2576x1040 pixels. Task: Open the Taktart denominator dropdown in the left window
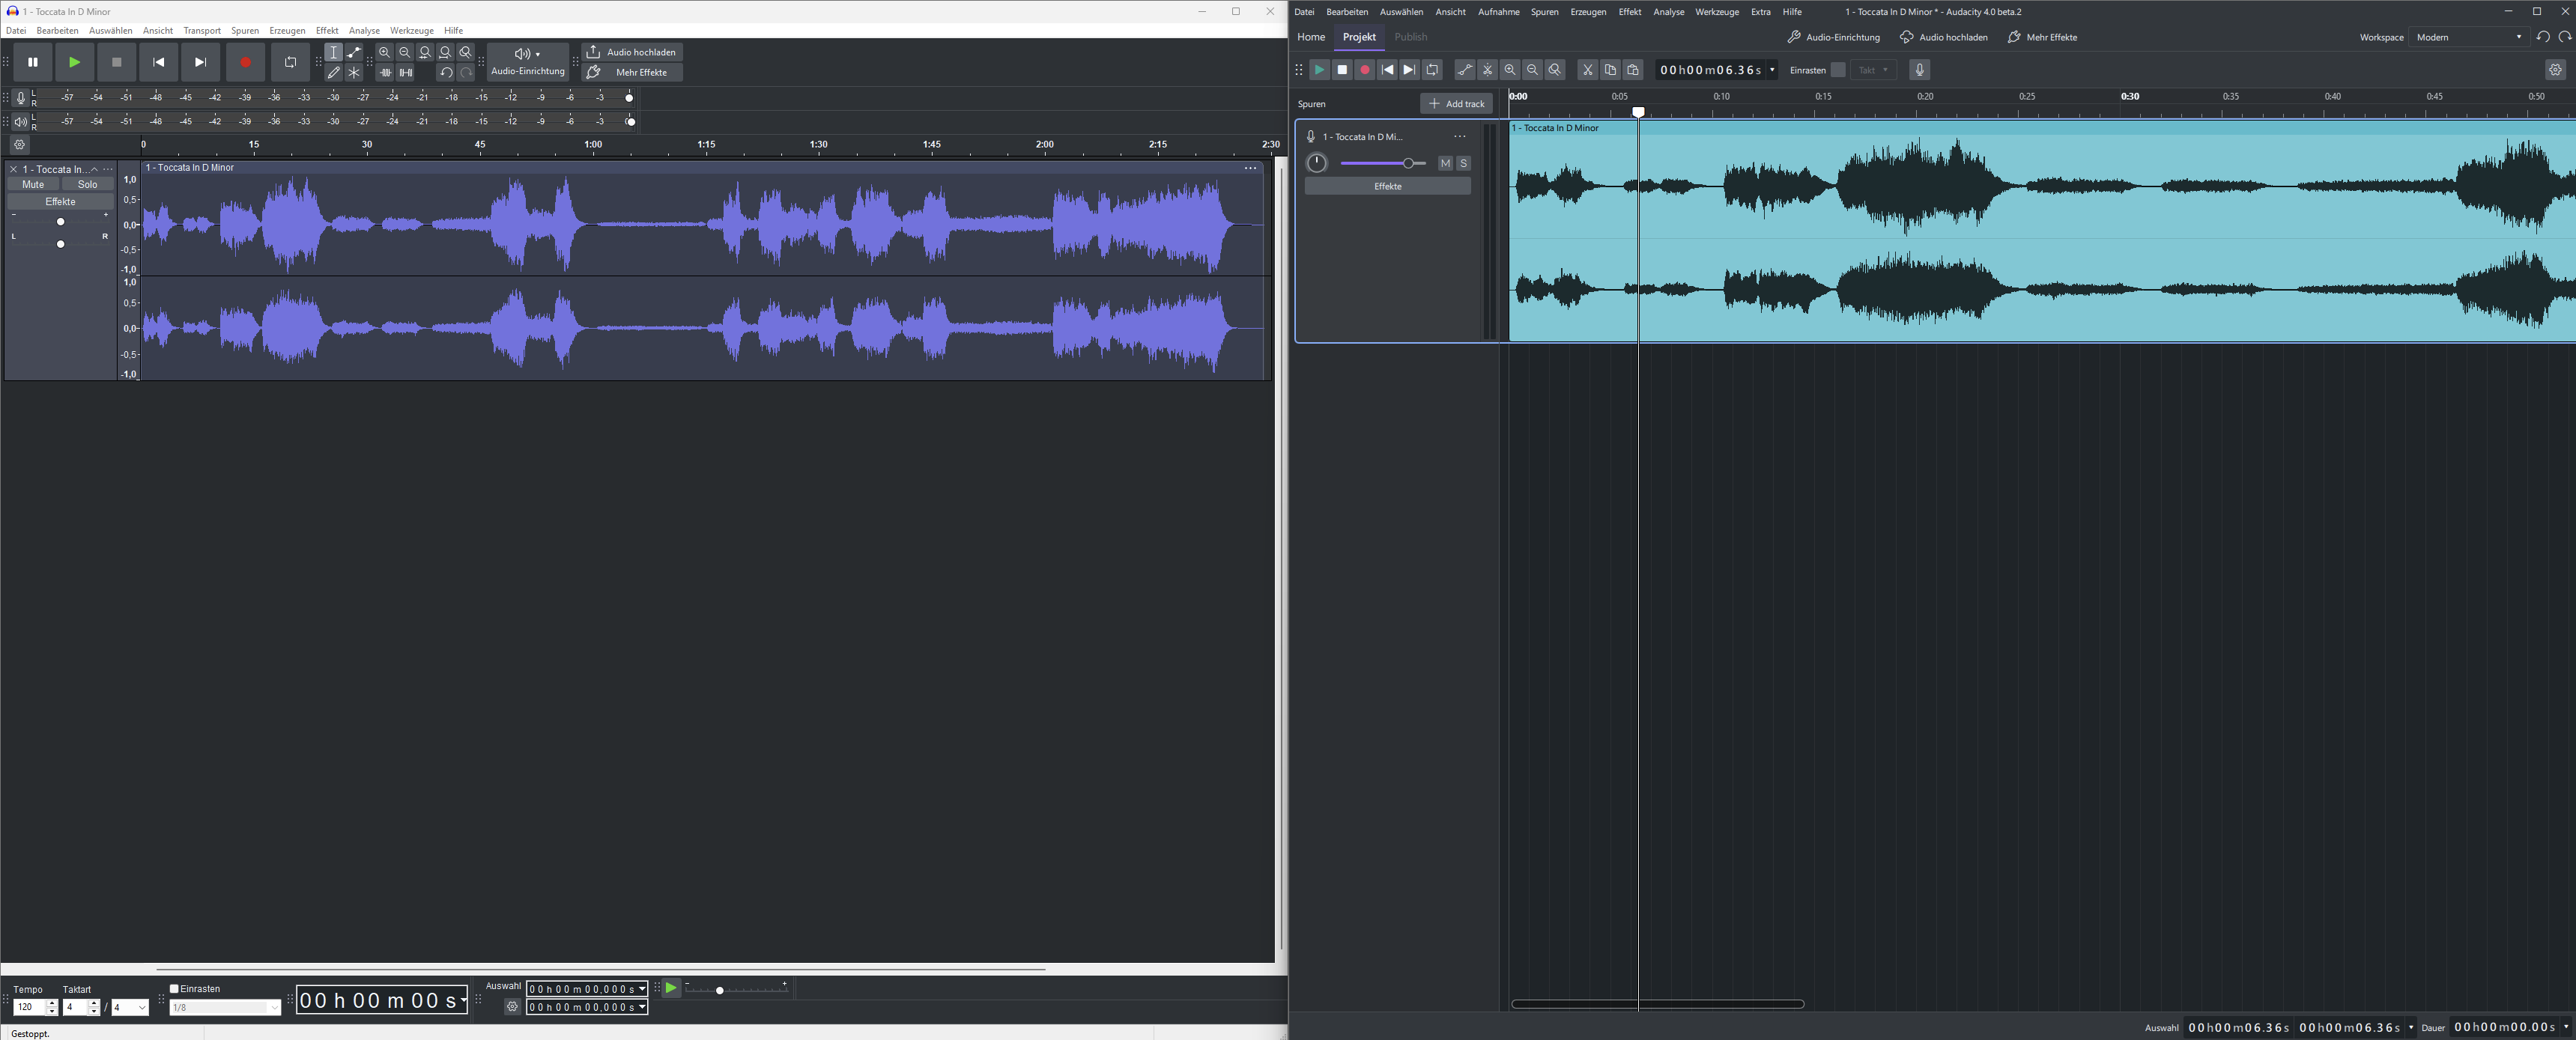pyautogui.click(x=130, y=1008)
